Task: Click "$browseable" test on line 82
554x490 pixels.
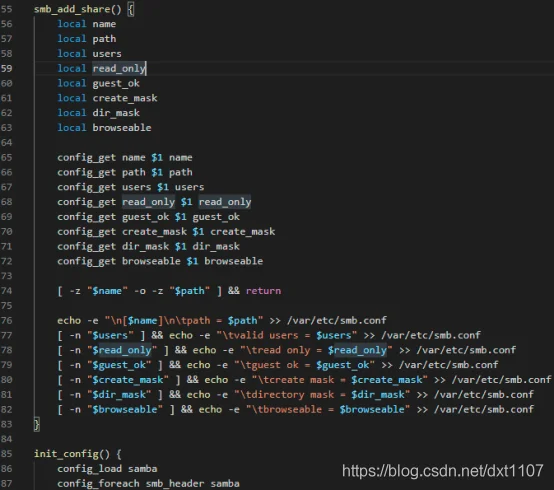Action: point(125,409)
